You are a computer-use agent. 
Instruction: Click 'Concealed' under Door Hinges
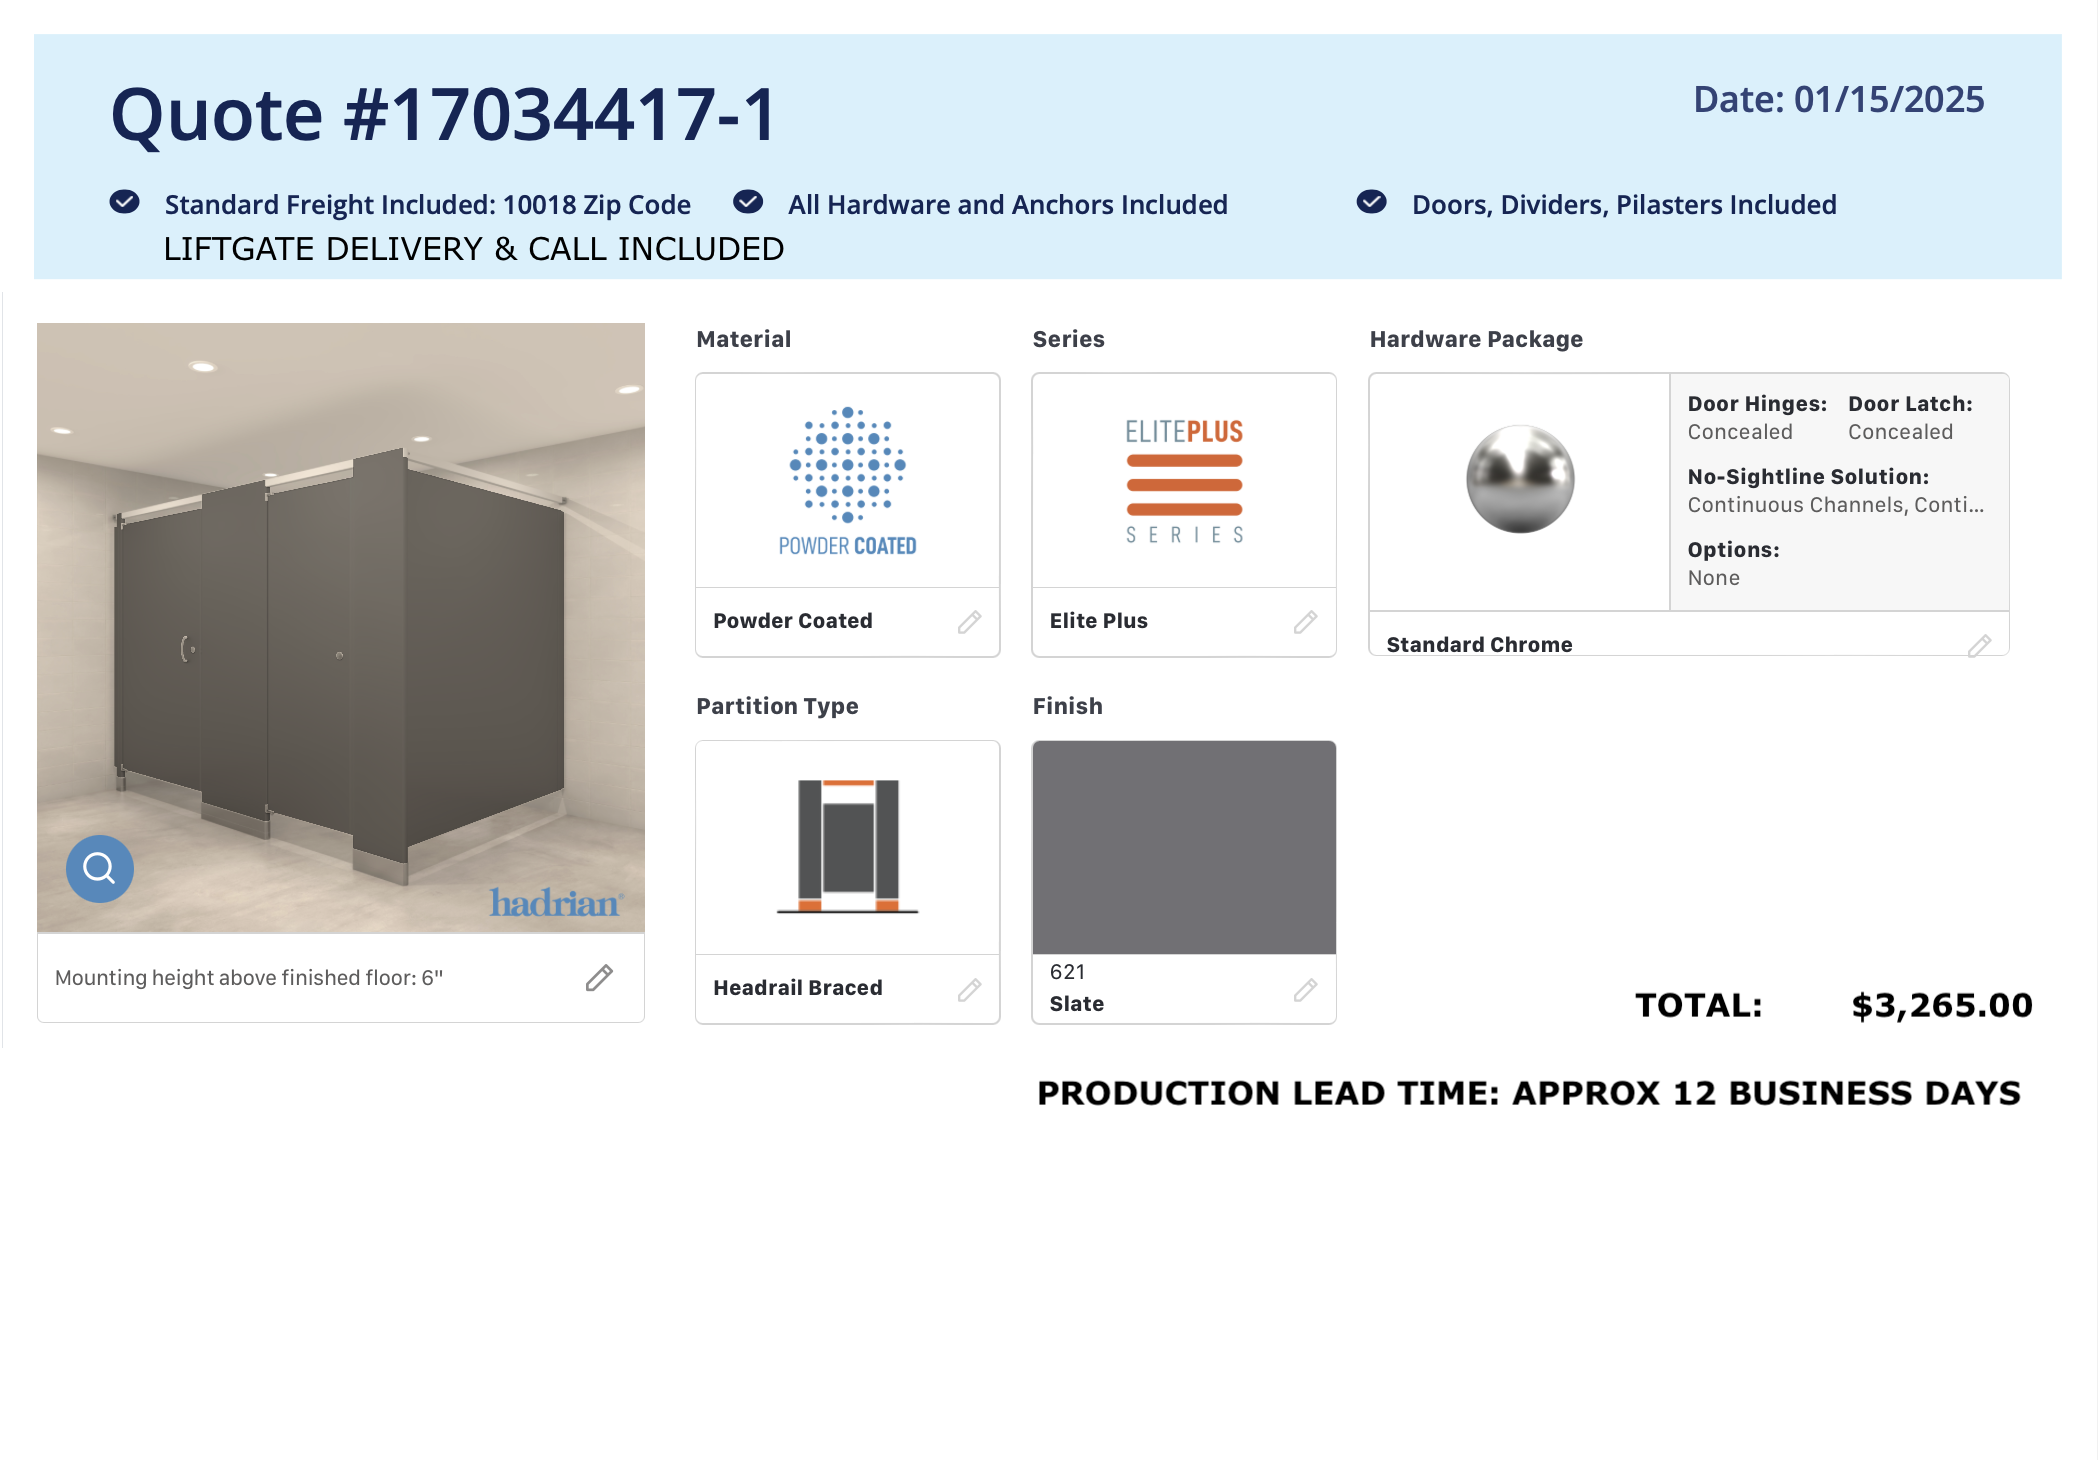click(1740, 432)
